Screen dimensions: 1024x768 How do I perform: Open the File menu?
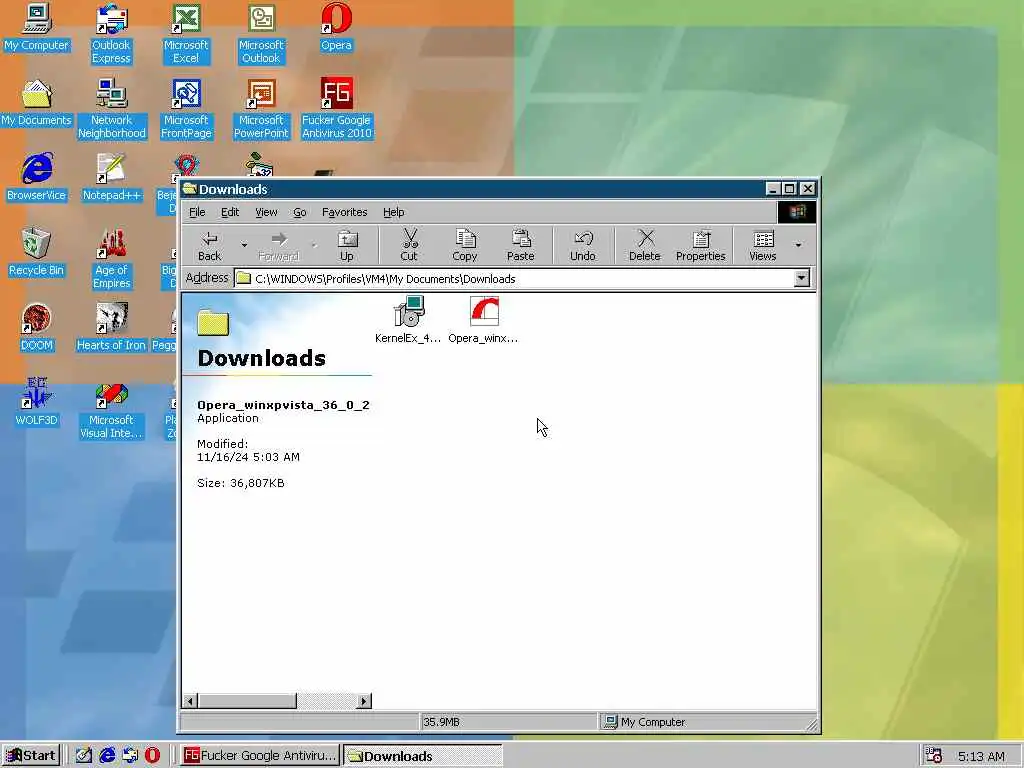(x=197, y=212)
